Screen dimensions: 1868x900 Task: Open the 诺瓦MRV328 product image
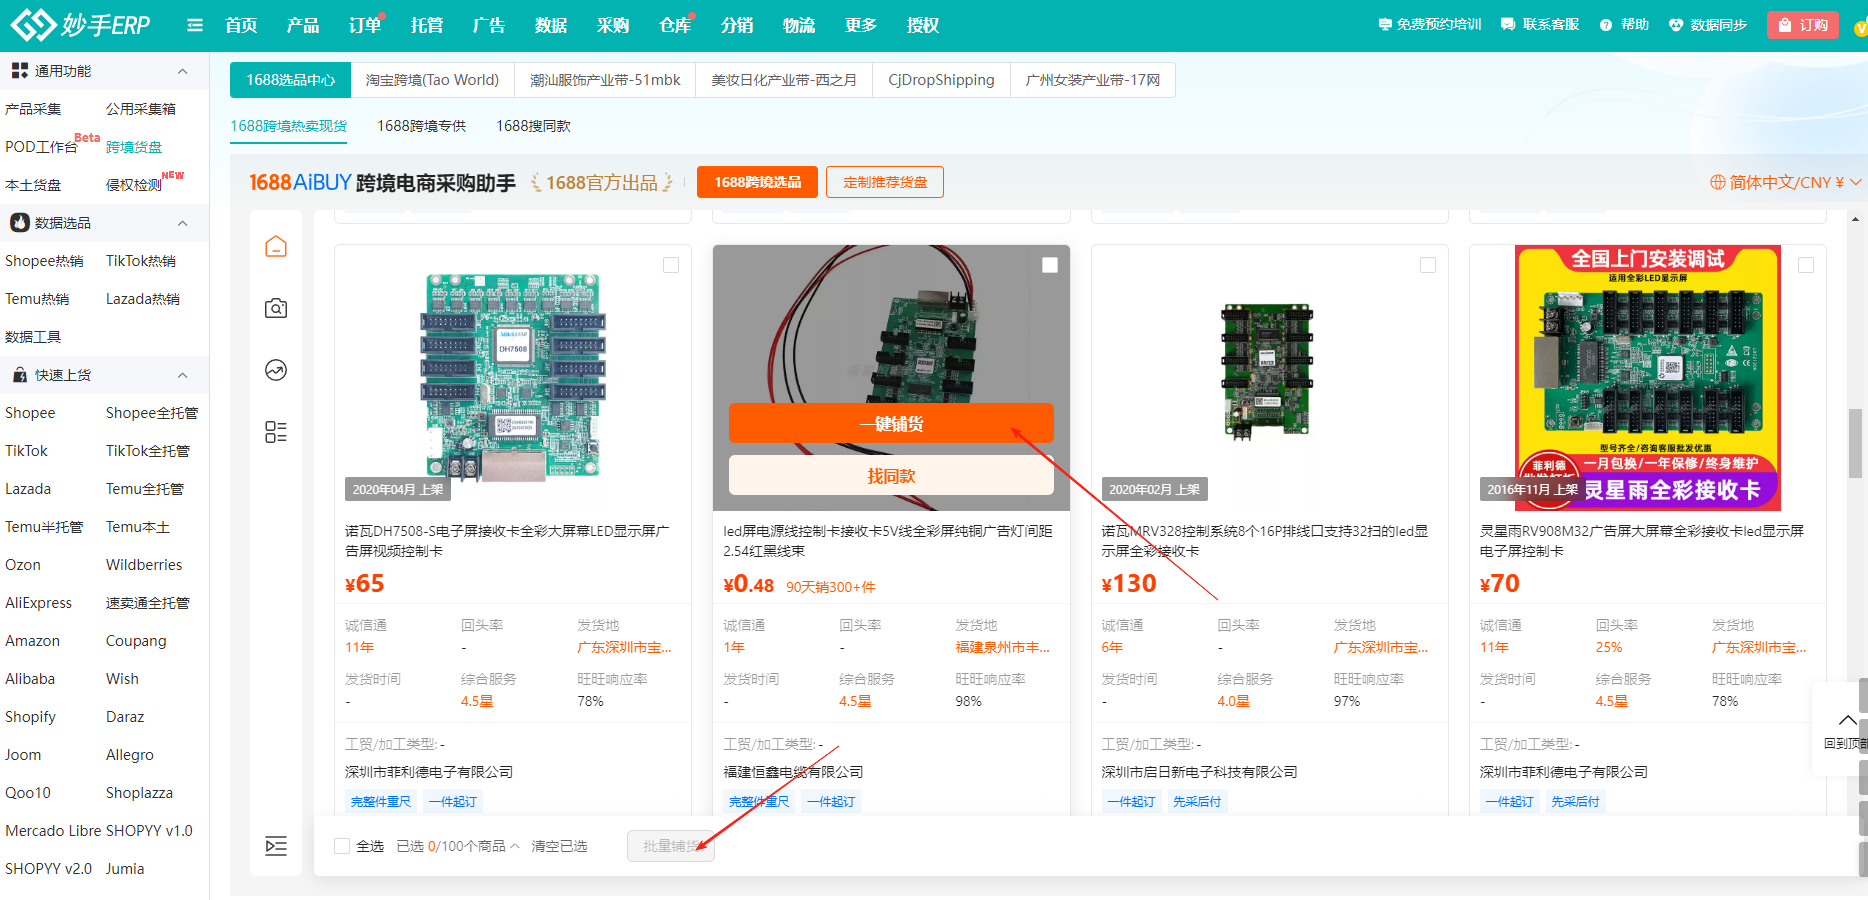coord(1269,378)
